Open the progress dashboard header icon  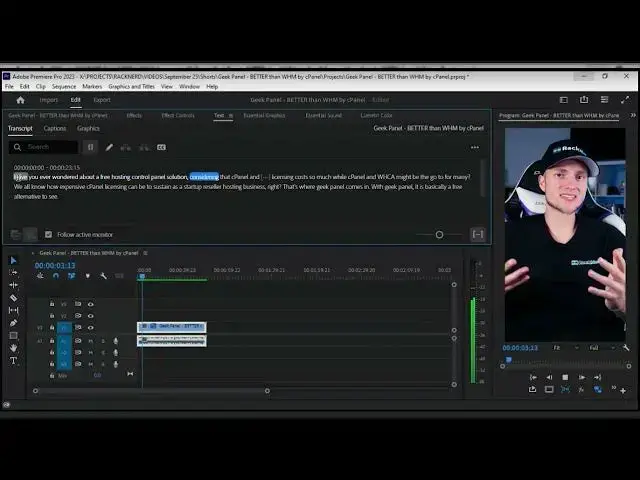point(604,100)
